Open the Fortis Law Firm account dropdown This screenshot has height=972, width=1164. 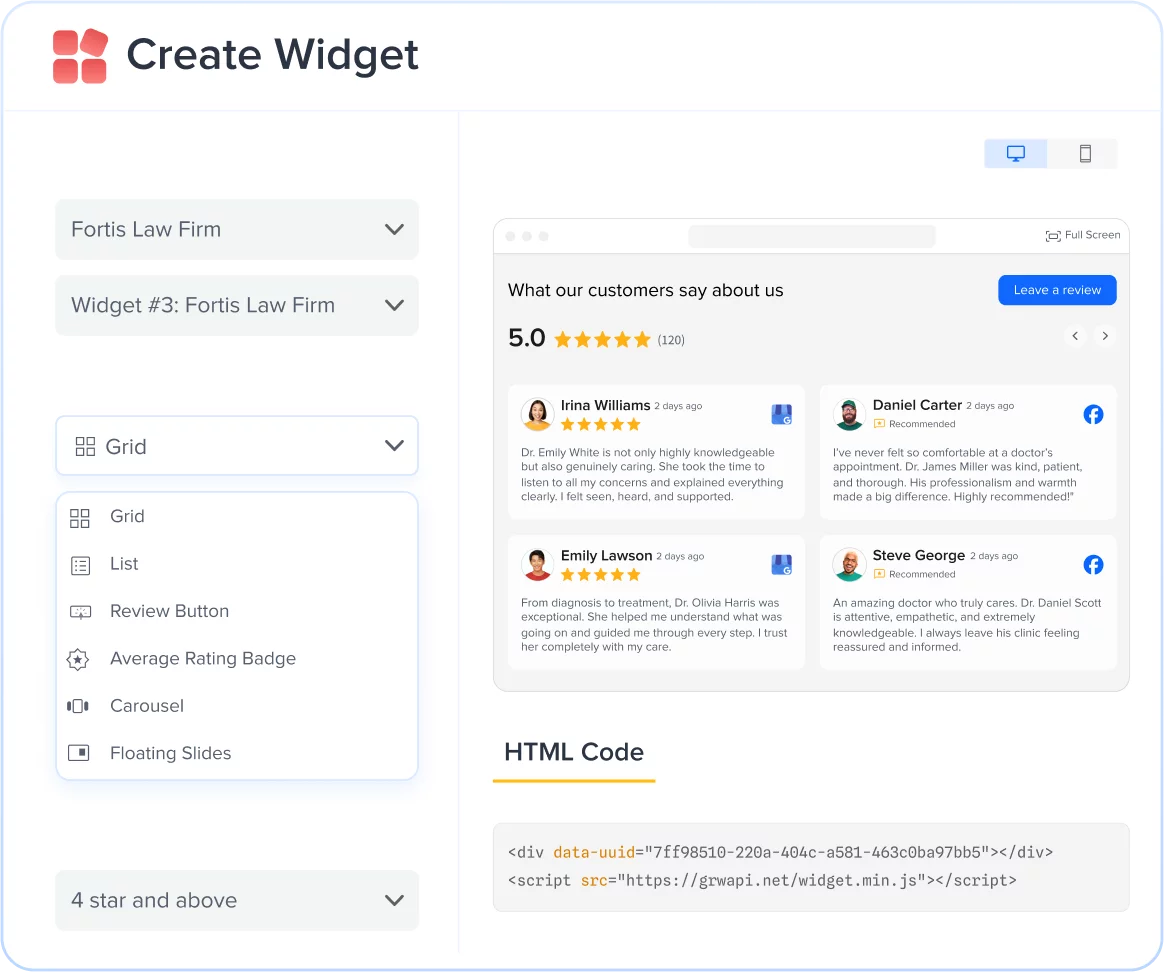236,229
